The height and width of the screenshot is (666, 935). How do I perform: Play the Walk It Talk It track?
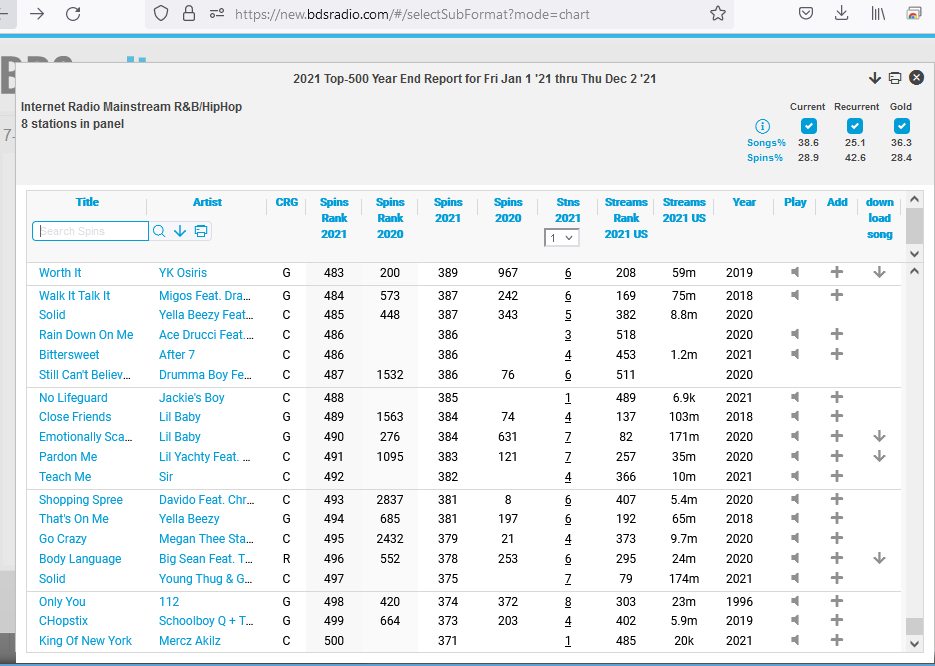tap(795, 295)
